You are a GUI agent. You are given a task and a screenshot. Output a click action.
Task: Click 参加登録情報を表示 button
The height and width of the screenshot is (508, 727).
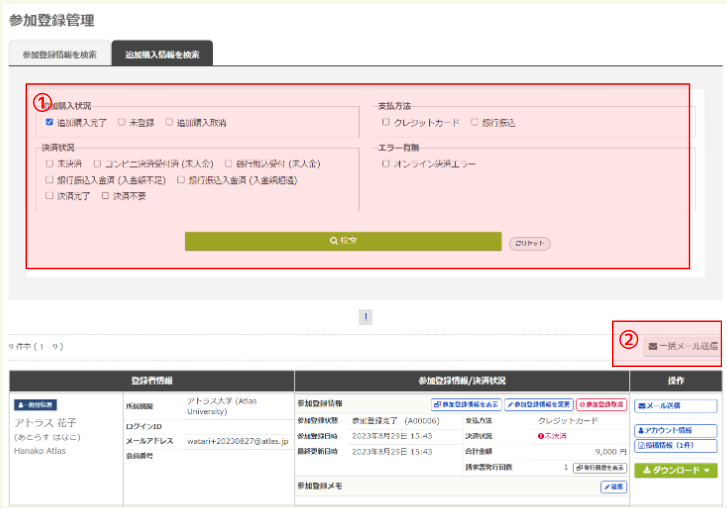pos(465,405)
